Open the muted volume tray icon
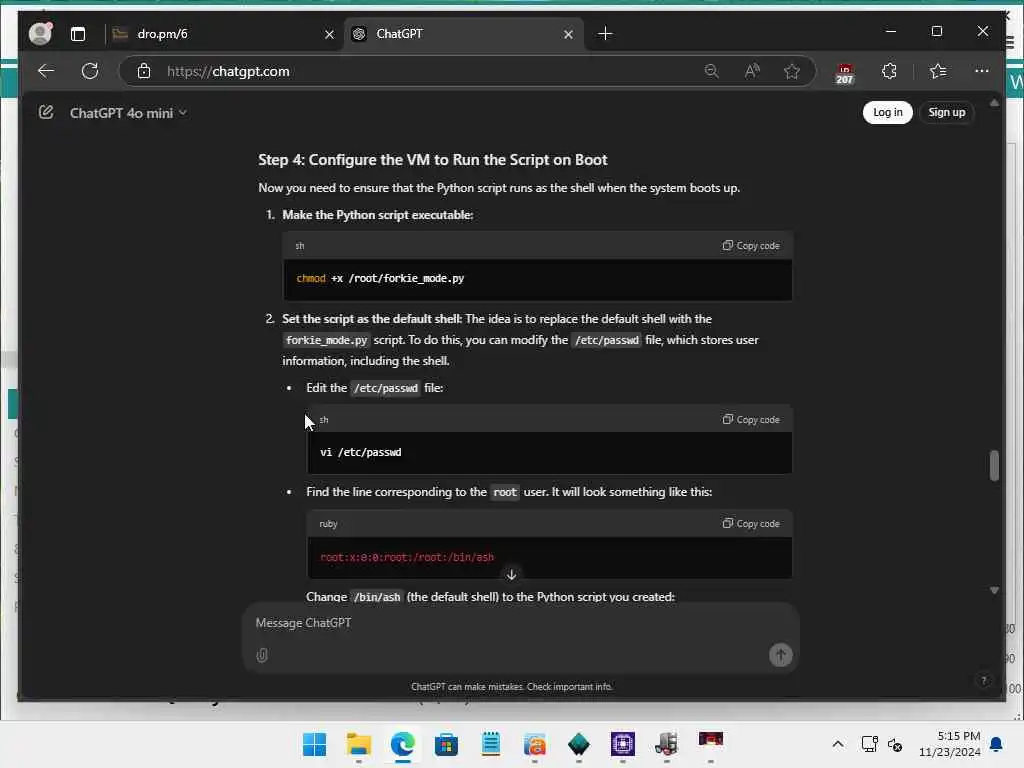This screenshot has height=768, width=1024. pos(895,744)
